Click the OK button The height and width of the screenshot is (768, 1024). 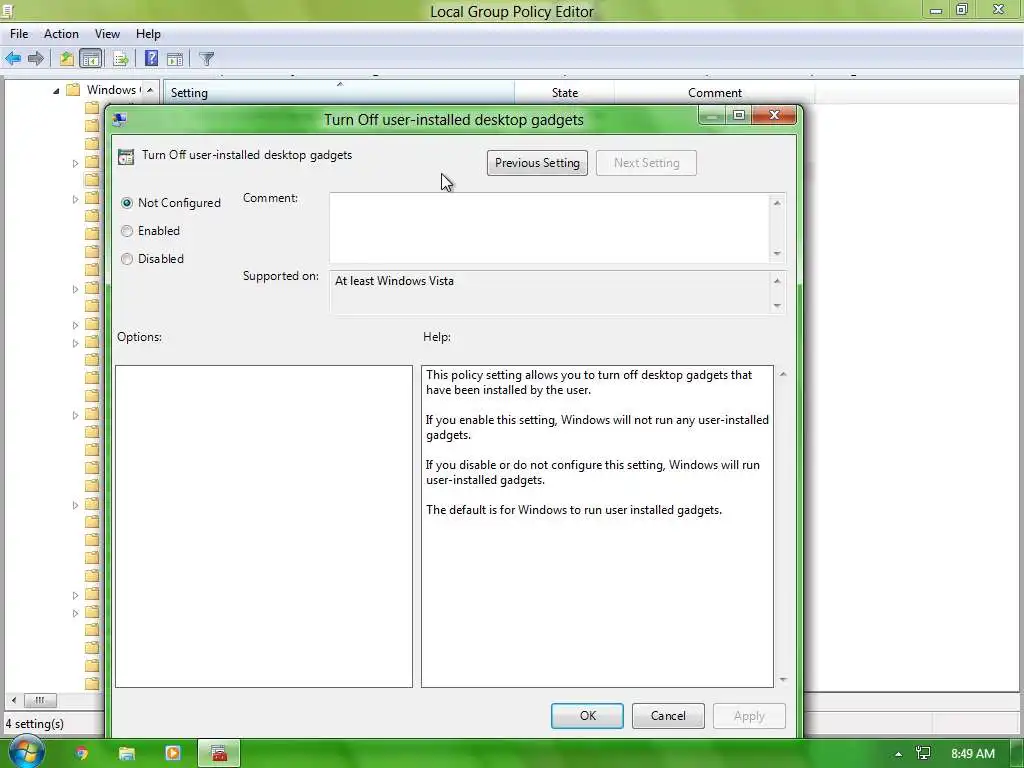click(x=587, y=716)
